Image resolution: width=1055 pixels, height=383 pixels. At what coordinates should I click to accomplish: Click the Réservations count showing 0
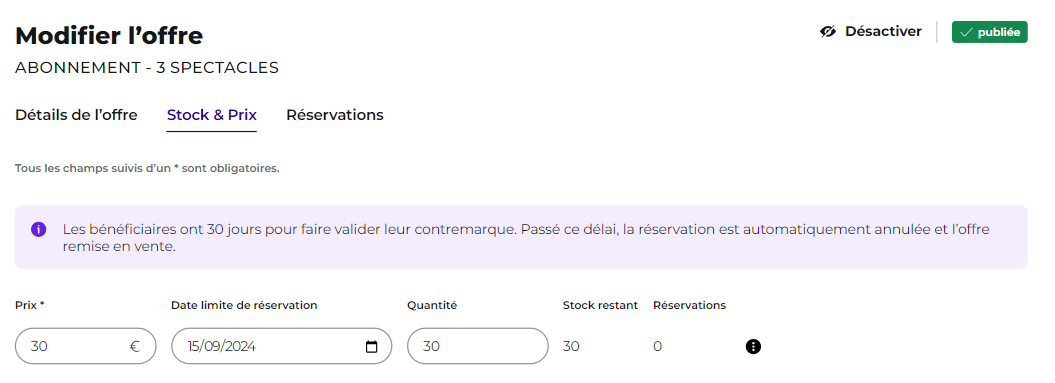(x=657, y=347)
